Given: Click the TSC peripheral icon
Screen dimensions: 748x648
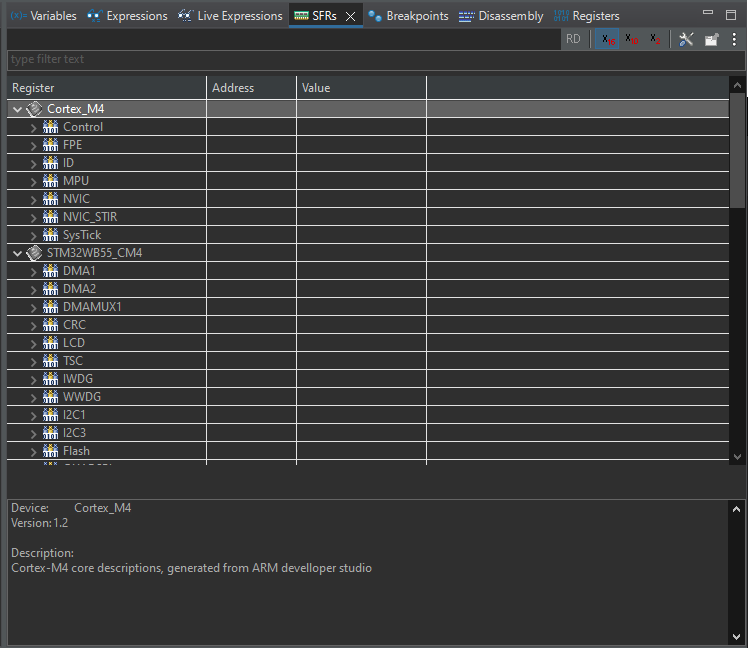Looking at the screenshot, I should pyautogui.click(x=51, y=361).
